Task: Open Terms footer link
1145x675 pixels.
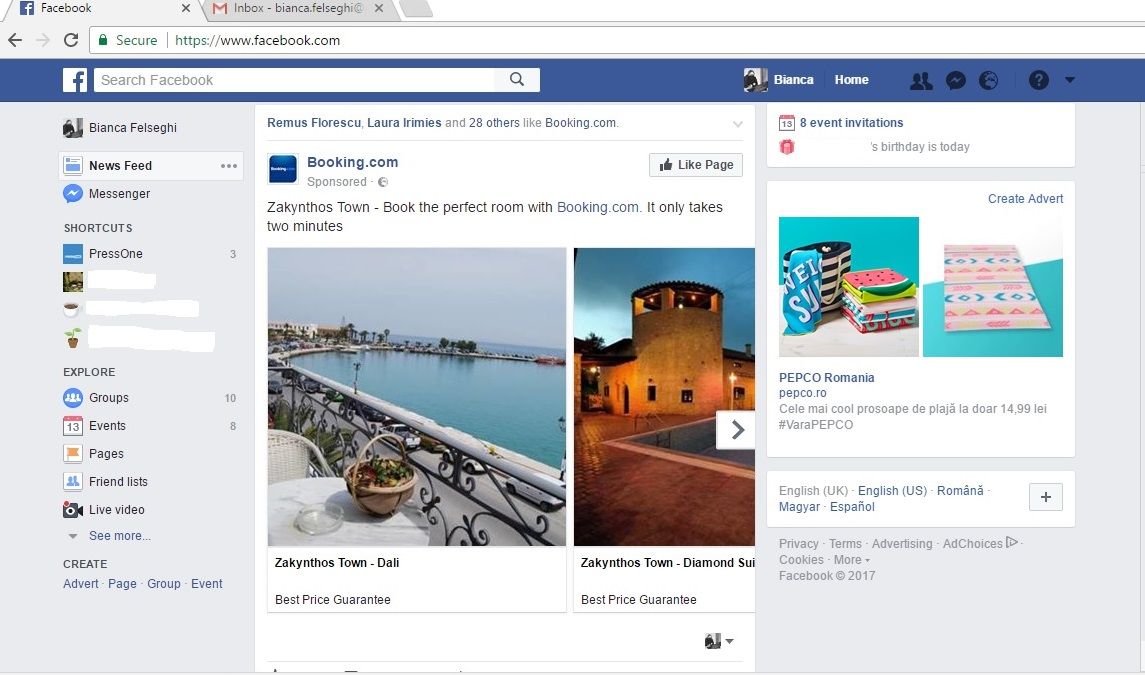Action: pyautogui.click(x=846, y=544)
